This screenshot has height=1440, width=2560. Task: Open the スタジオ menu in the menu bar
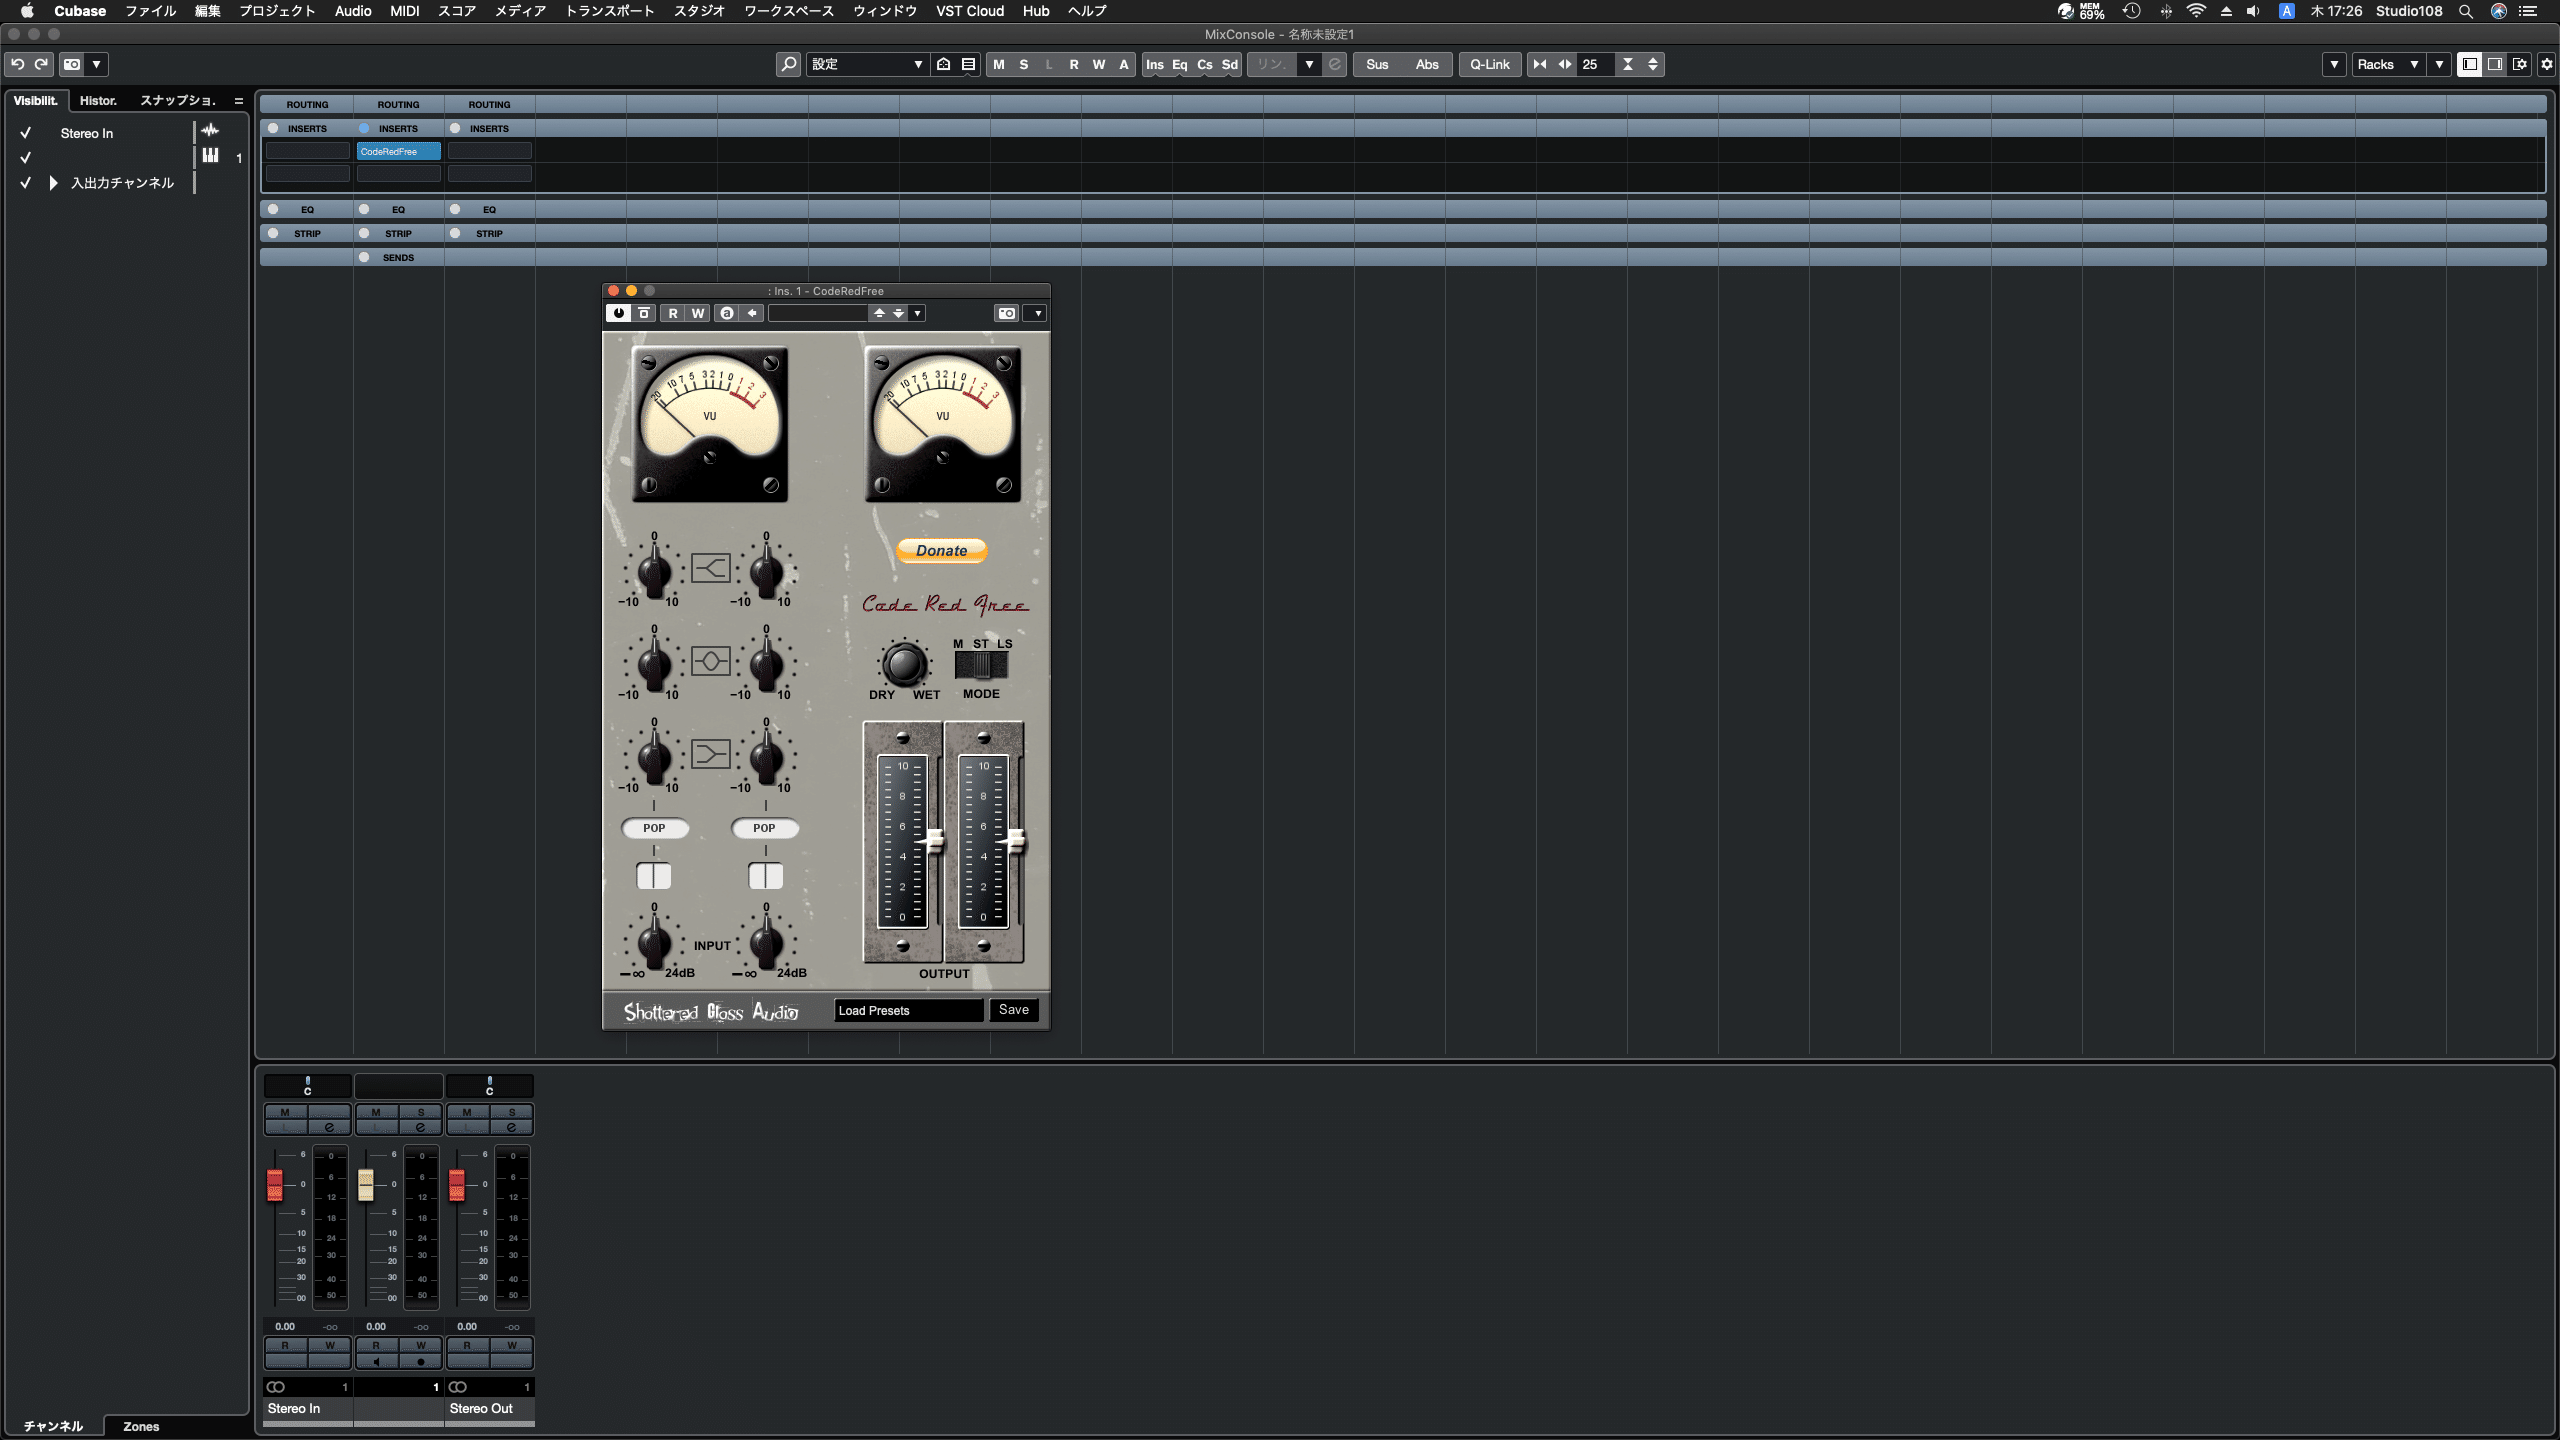coord(699,11)
